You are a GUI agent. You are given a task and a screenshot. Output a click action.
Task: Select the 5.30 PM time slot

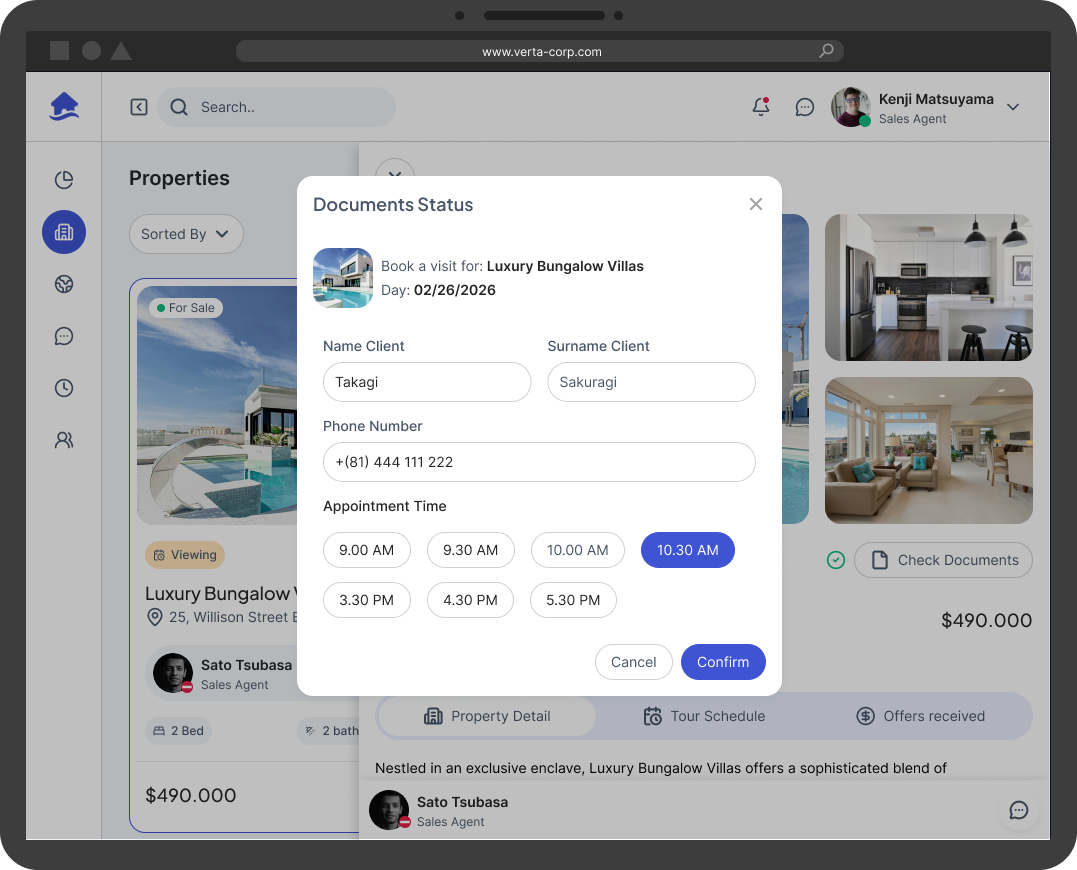[573, 600]
